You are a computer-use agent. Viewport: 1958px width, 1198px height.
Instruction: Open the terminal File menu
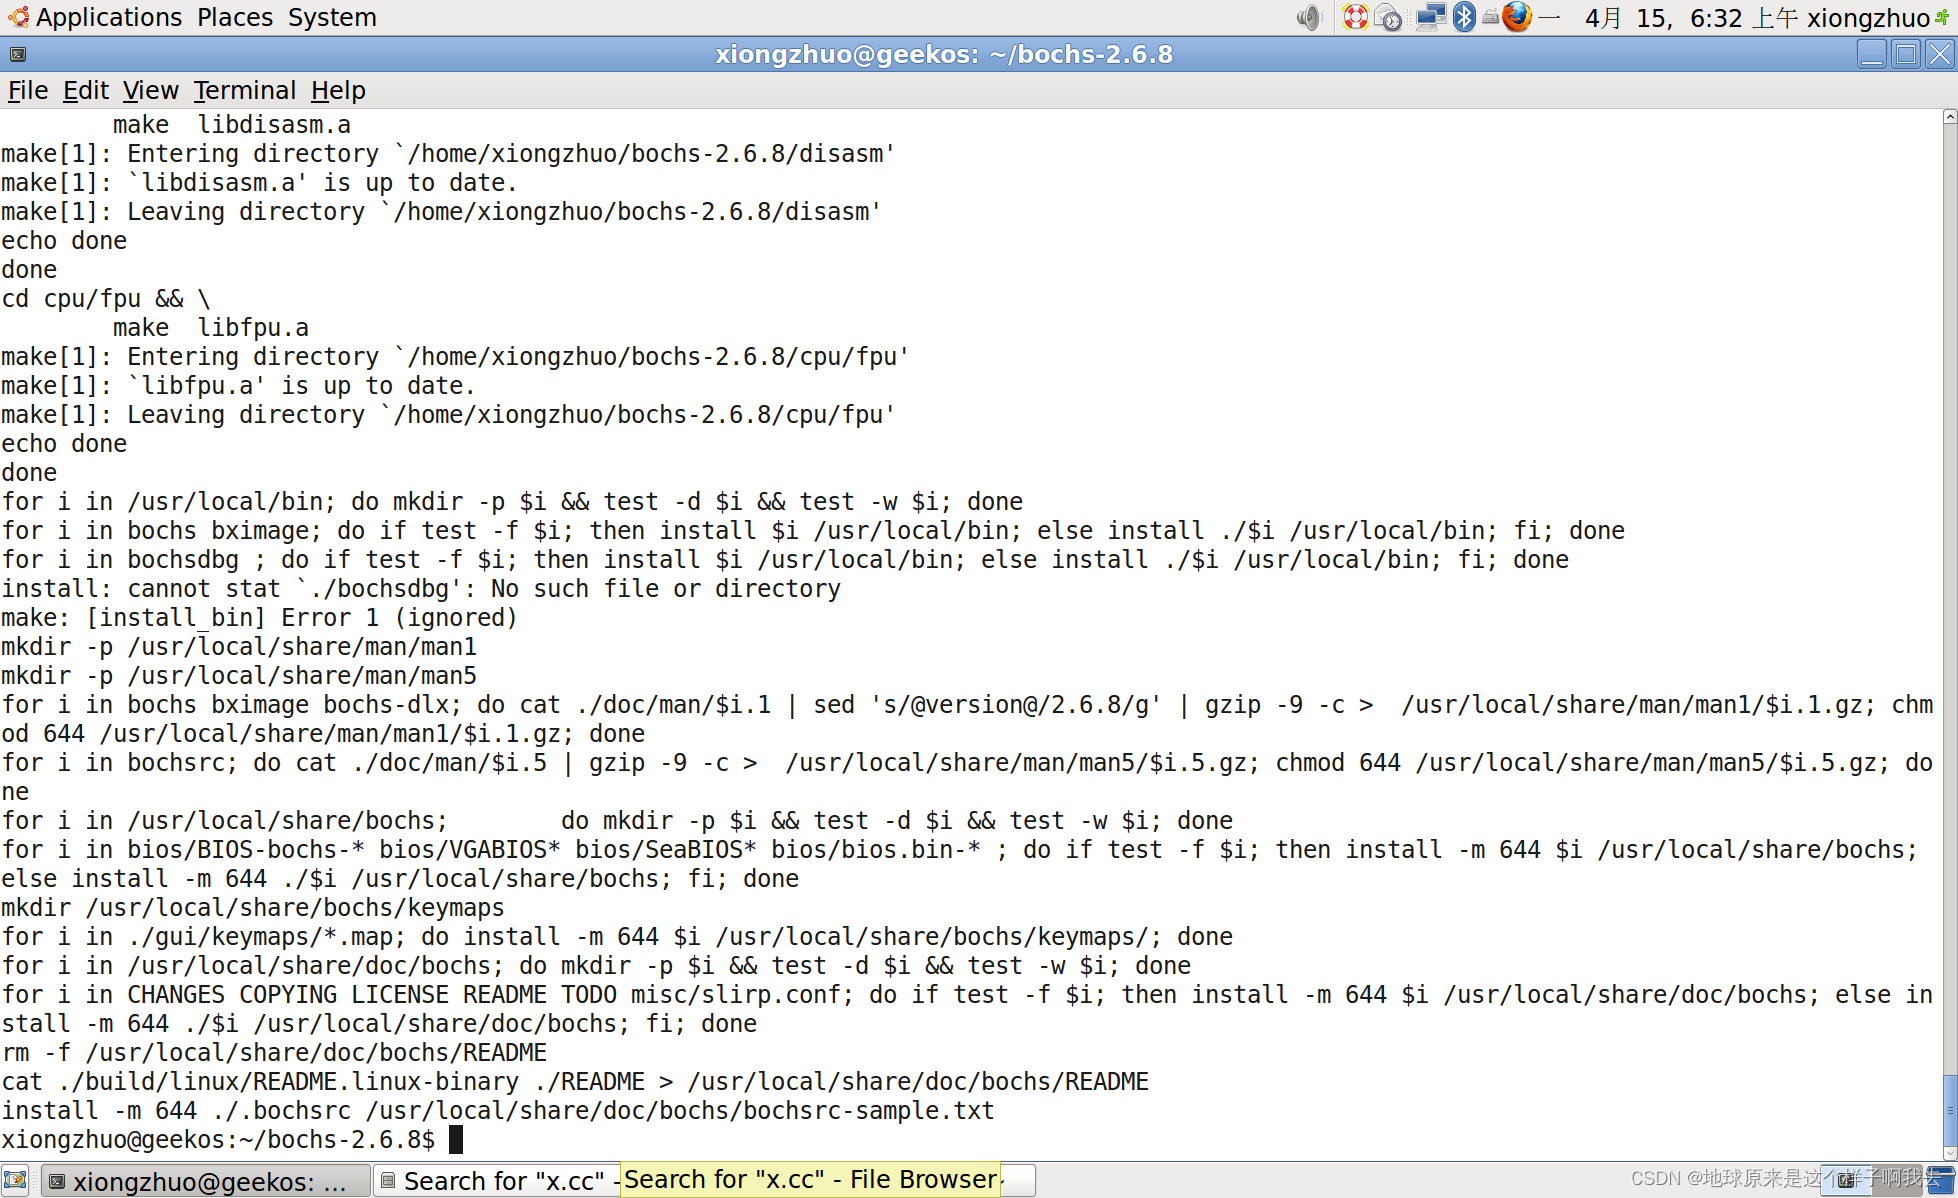click(28, 90)
